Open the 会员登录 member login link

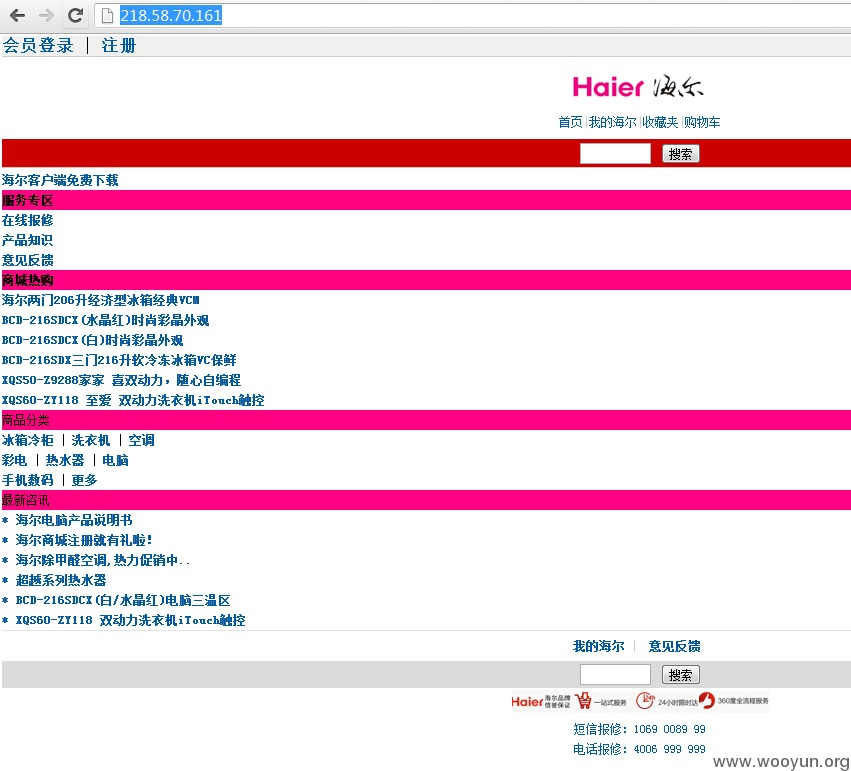point(38,46)
